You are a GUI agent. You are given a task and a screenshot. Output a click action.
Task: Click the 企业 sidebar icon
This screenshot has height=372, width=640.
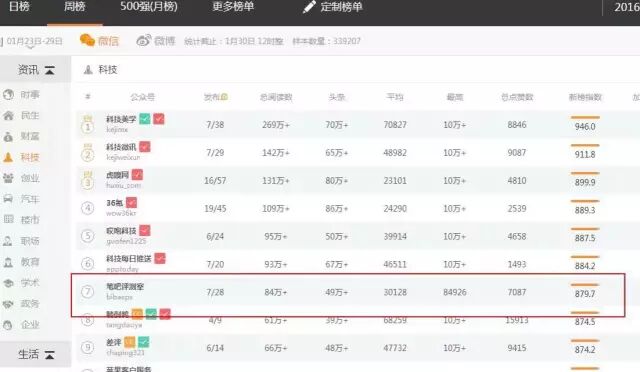pos(8,325)
